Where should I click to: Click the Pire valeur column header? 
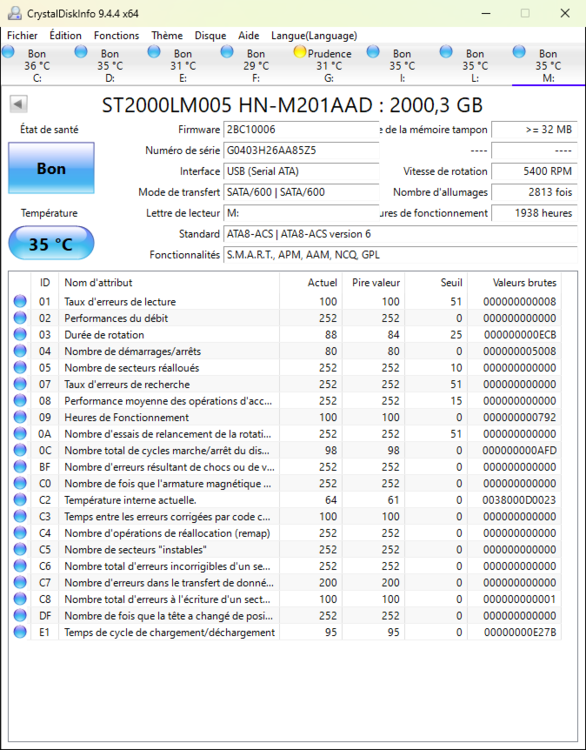click(x=373, y=283)
